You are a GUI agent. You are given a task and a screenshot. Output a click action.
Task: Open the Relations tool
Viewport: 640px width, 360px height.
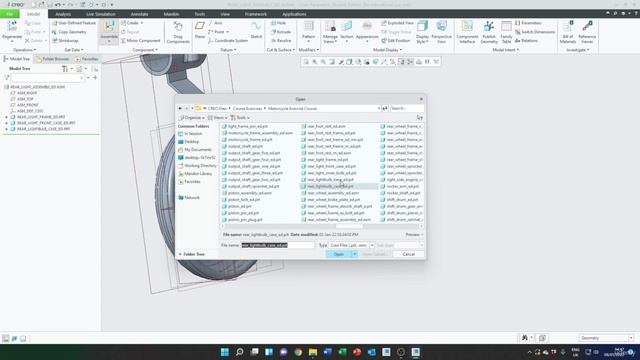coord(526,41)
